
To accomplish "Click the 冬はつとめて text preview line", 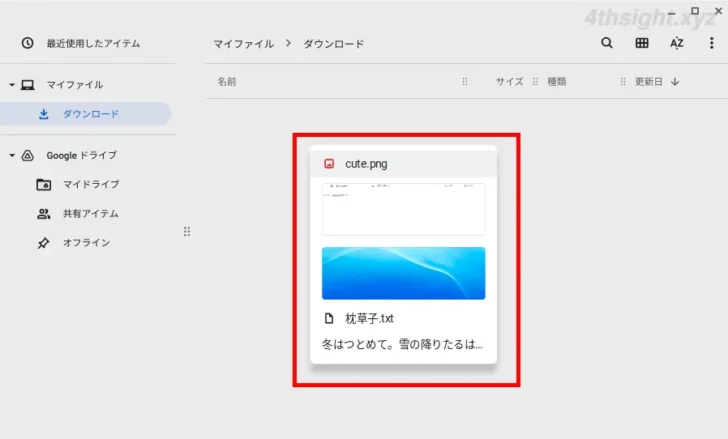I will click(402, 344).
